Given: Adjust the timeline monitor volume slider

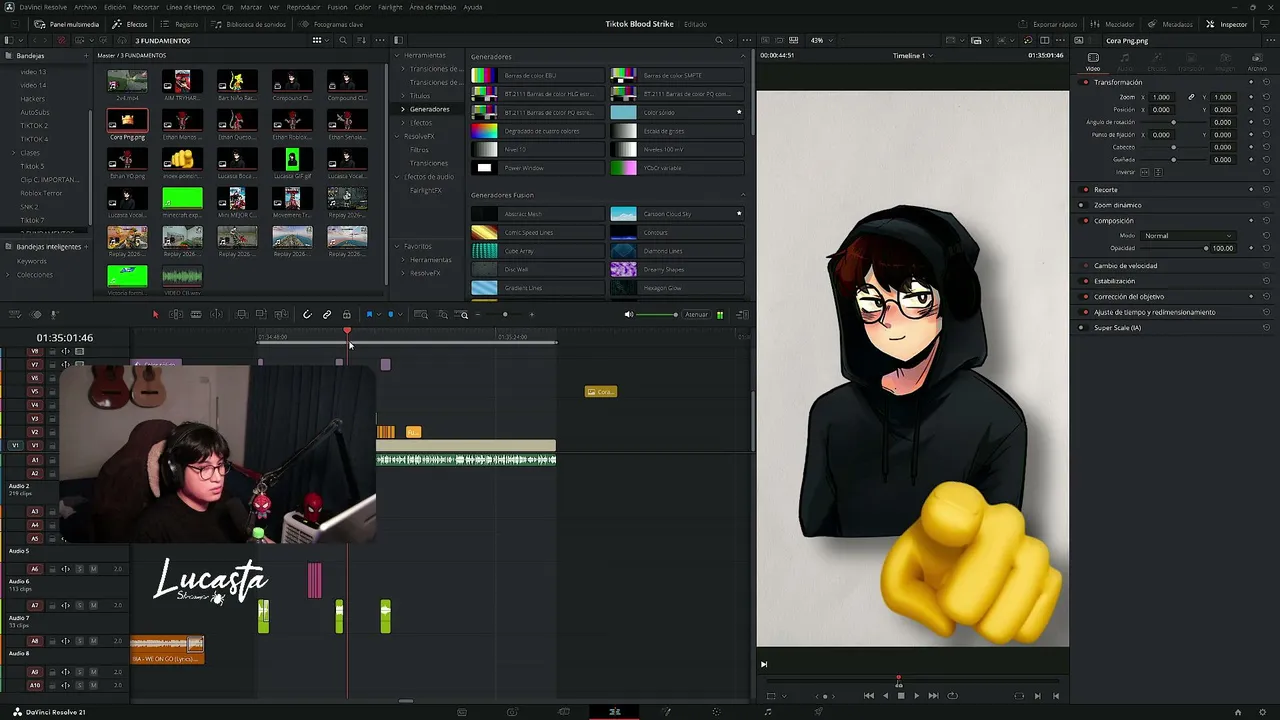Looking at the screenshot, I should [x=657, y=315].
